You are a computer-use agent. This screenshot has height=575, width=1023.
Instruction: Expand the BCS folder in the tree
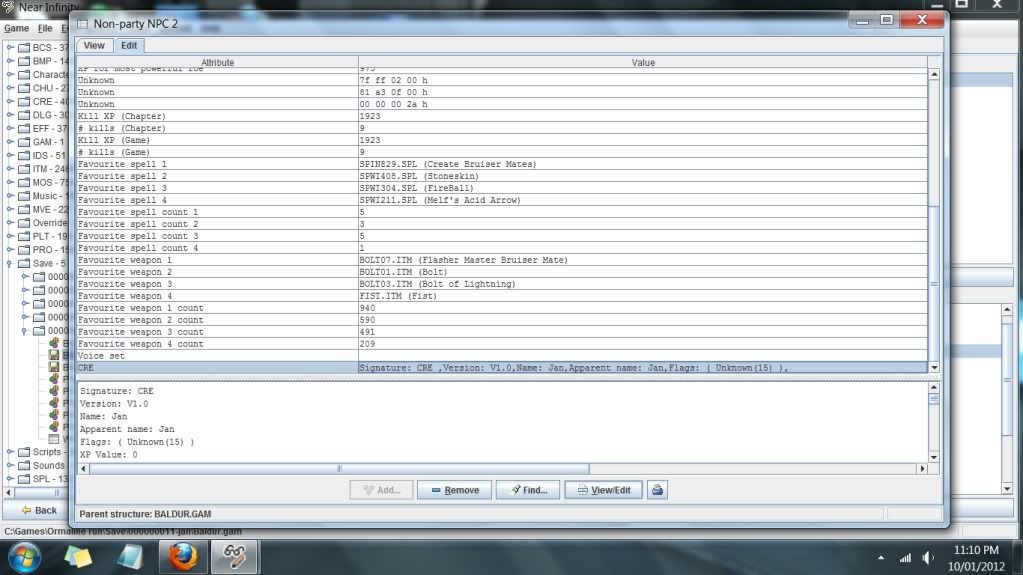(11, 47)
